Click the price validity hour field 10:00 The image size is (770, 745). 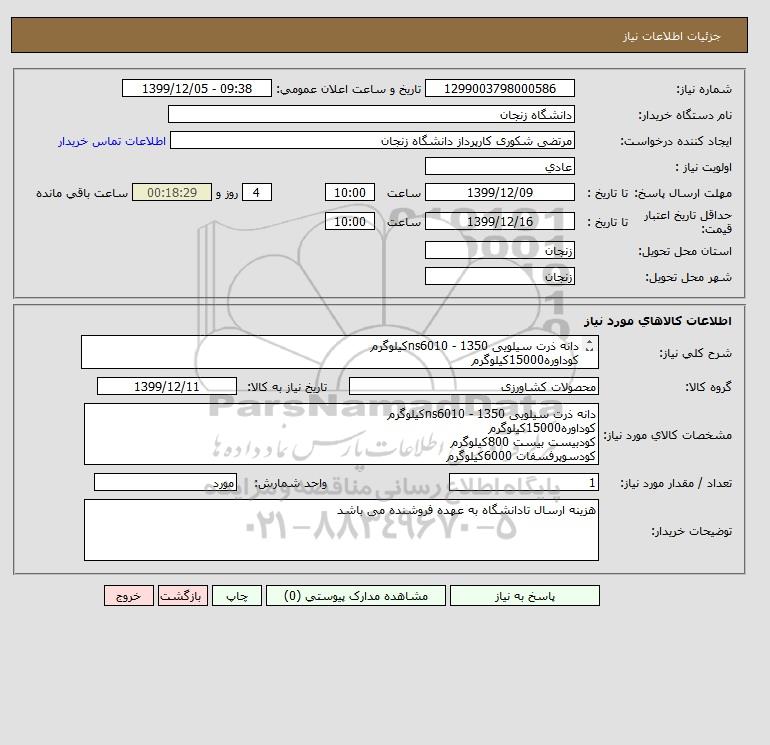pos(350,221)
